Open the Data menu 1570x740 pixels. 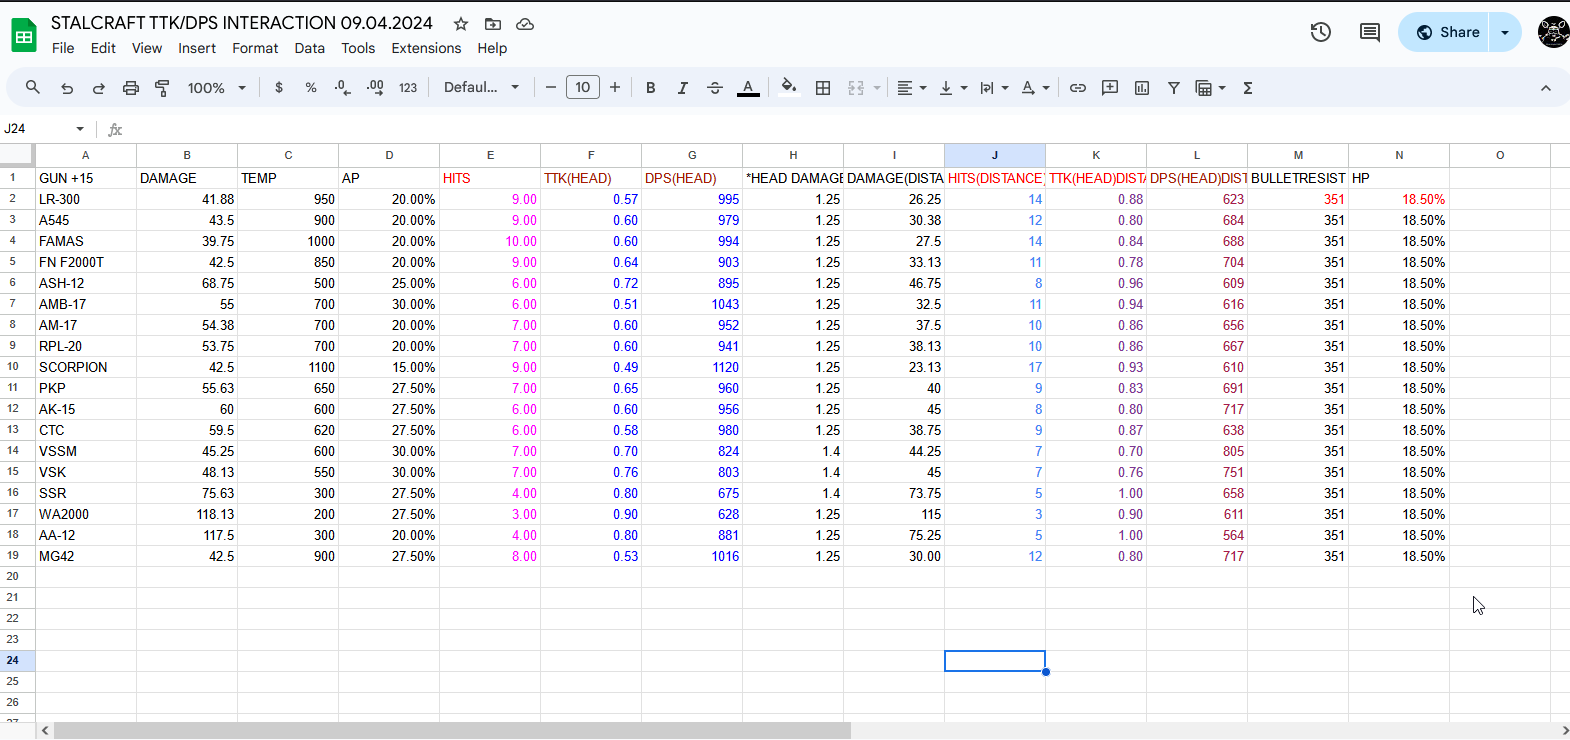[309, 48]
